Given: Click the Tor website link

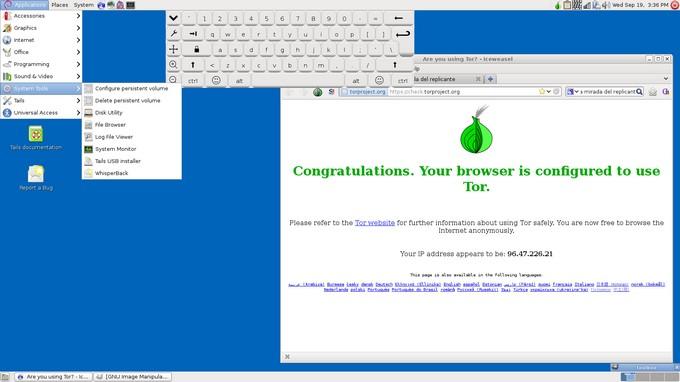Looking at the screenshot, I should pos(375,223).
